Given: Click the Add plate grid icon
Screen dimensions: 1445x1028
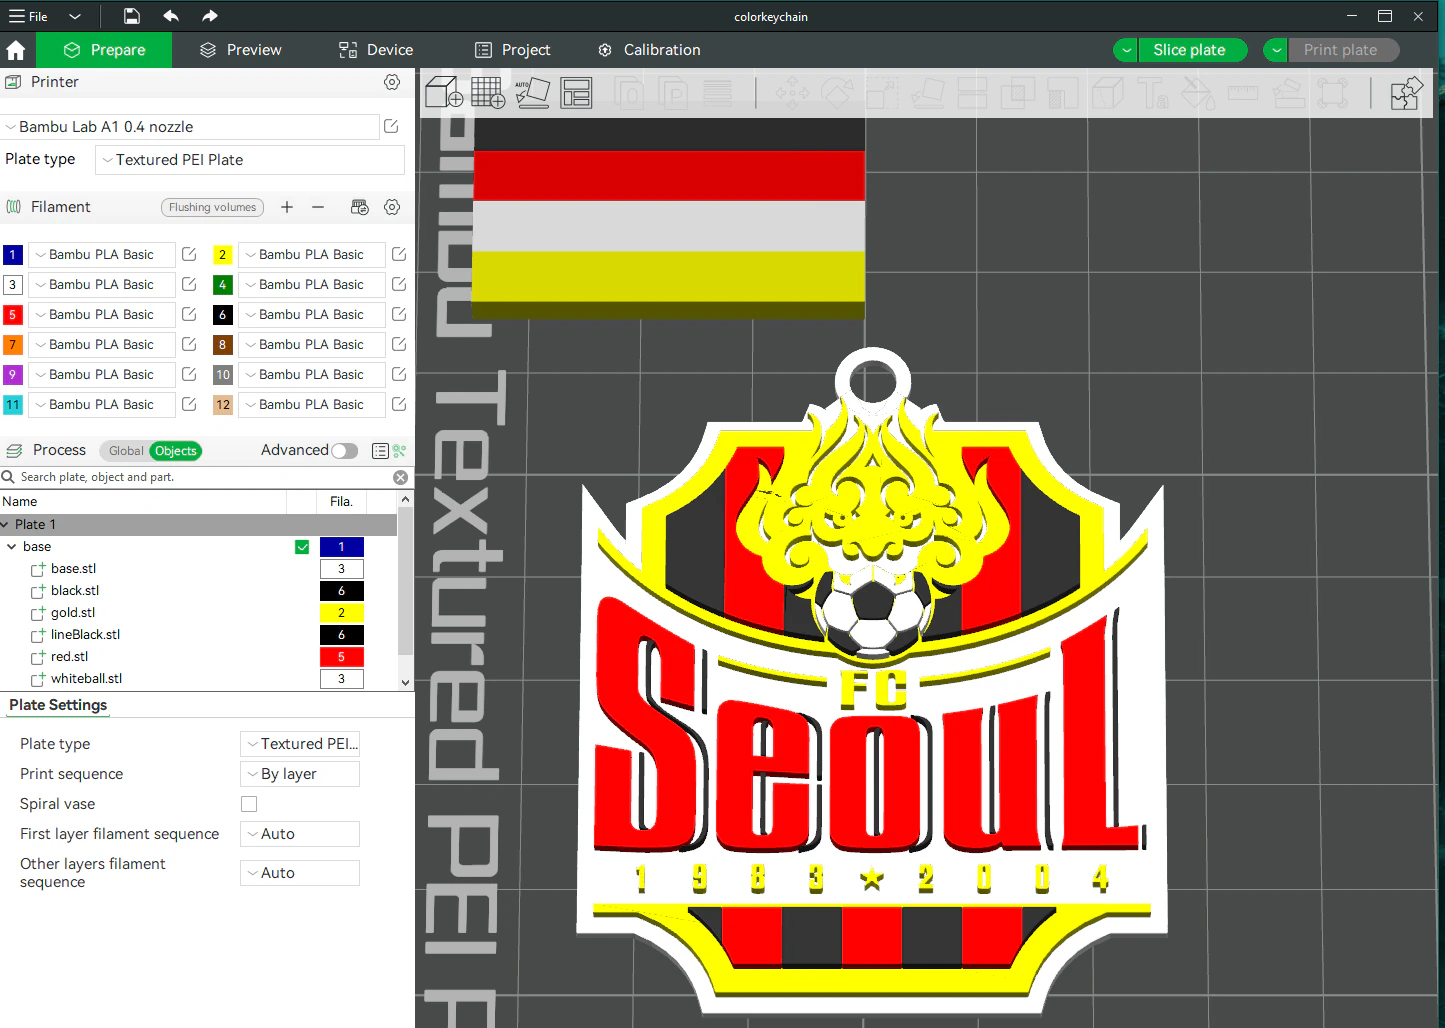Looking at the screenshot, I should pos(488,93).
